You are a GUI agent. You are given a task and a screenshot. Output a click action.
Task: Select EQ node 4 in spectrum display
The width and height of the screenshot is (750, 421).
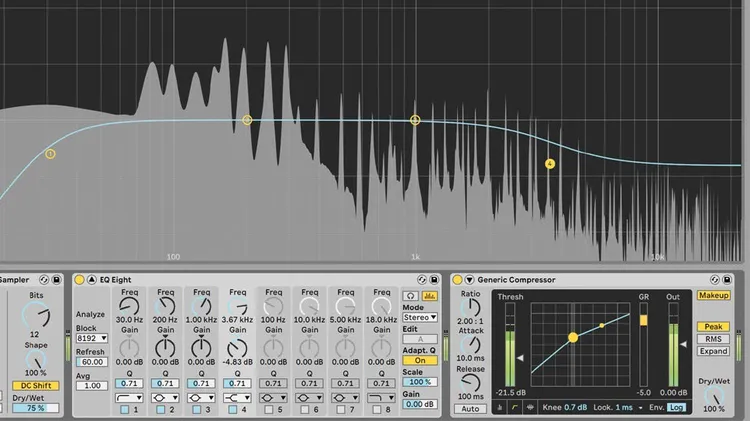[550, 164]
